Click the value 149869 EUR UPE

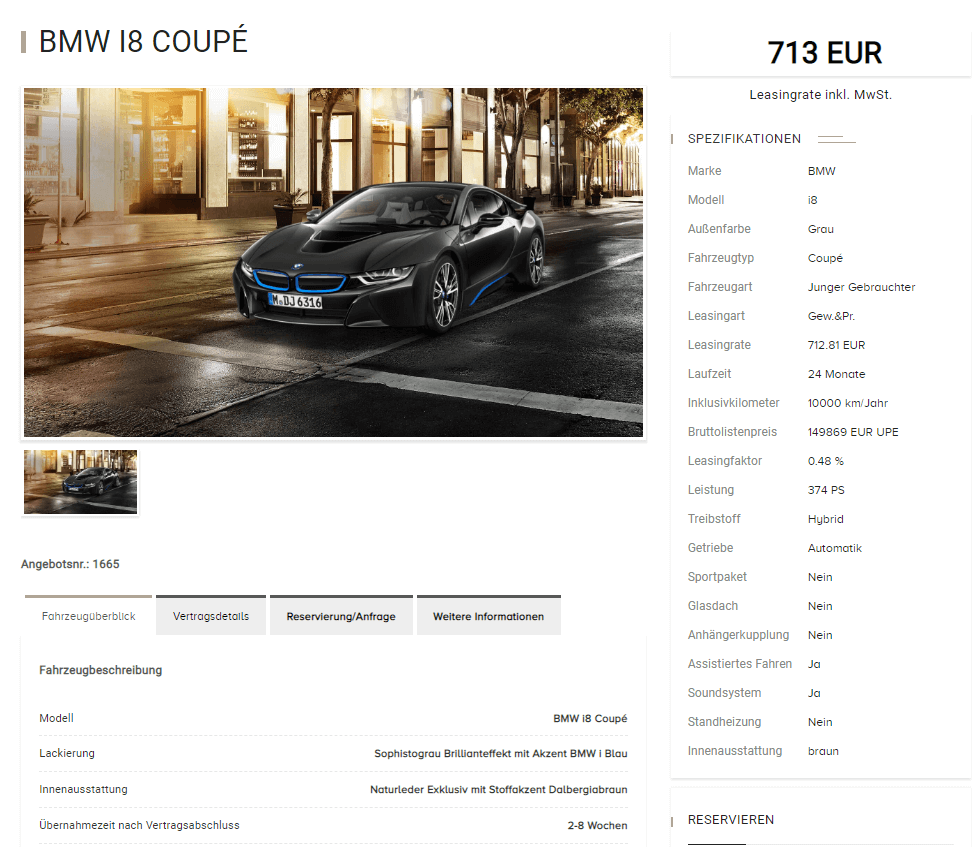(x=853, y=432)
